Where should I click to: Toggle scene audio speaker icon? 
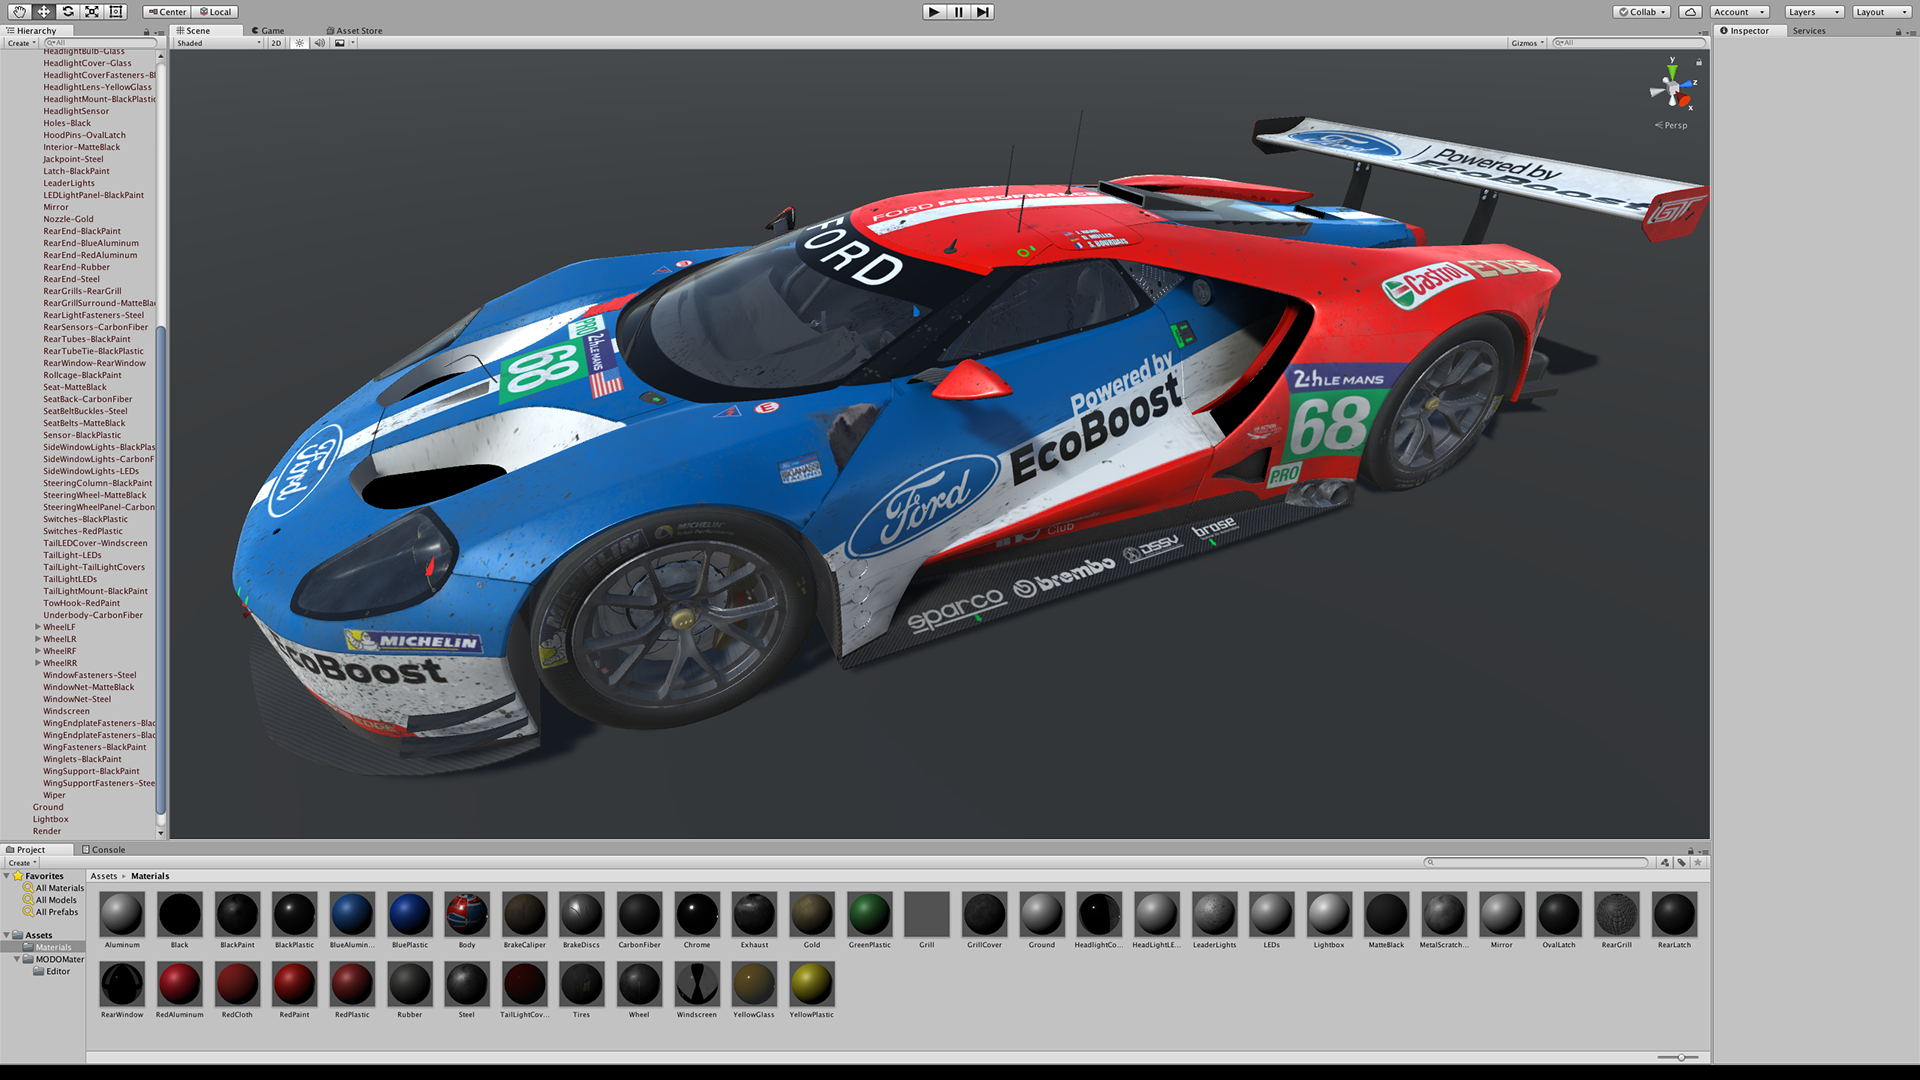click(x=319, y=43)
